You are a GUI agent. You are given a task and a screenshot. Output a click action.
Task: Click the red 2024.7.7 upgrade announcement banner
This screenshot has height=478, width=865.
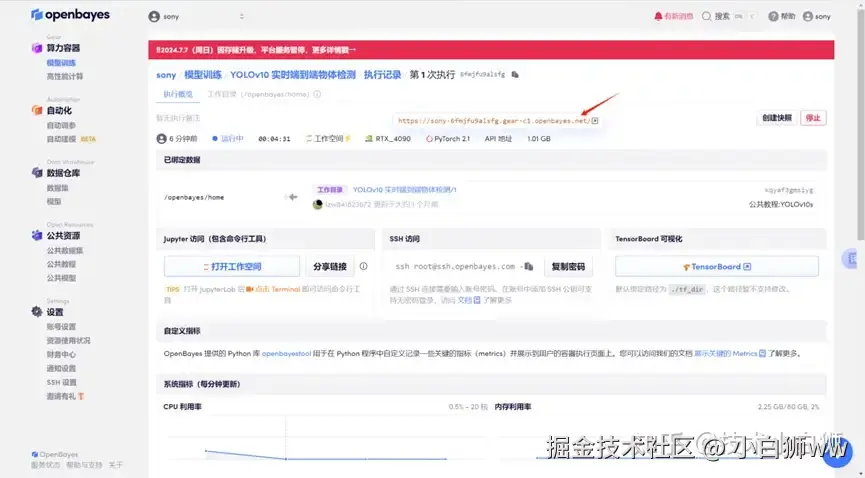(491, 50)
